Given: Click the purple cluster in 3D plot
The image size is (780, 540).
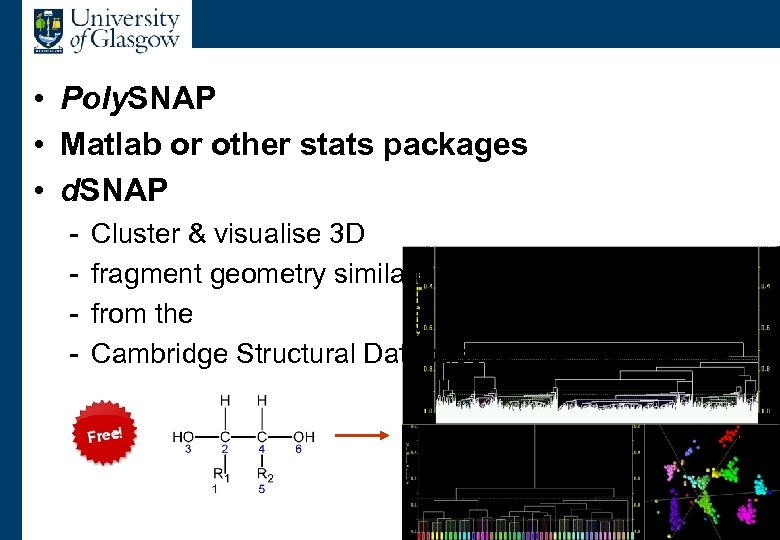Looking at the screenshot, I should pos(675,512).
